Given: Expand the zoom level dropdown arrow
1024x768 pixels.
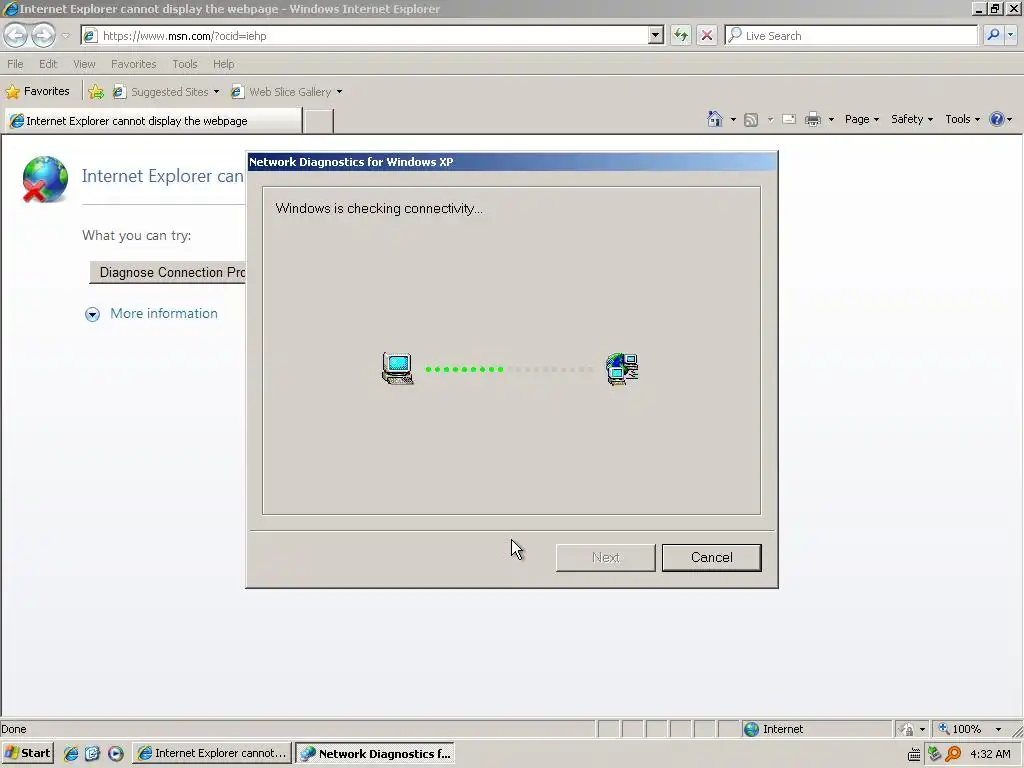Looking at the screenshot, I should (x=998, y=729).
